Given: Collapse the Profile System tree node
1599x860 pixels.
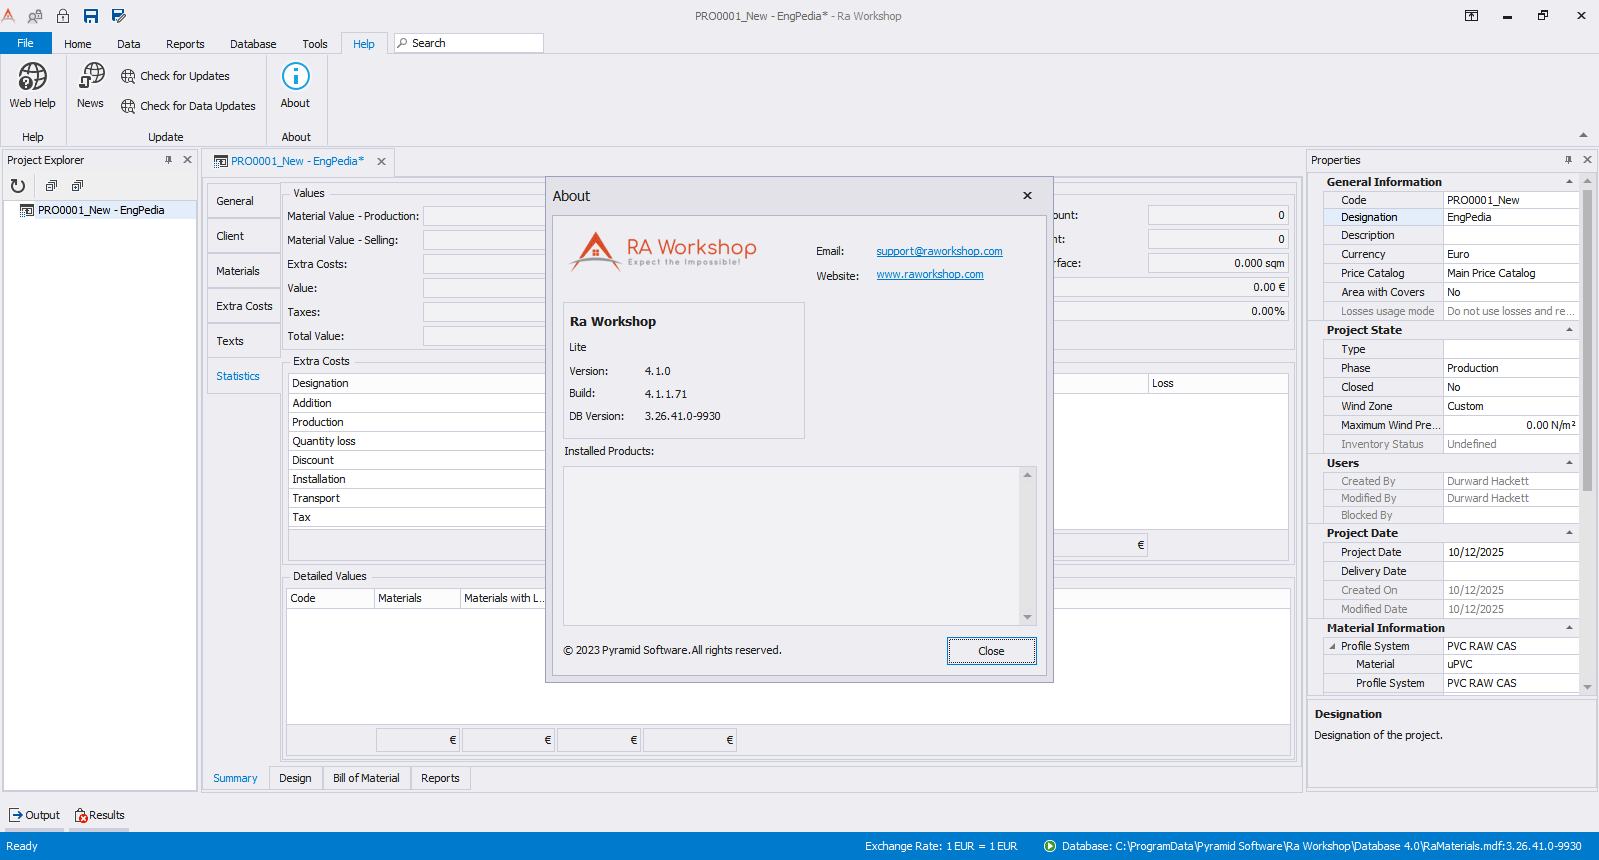Looking at the screenshot, I should coord(1332,646).
